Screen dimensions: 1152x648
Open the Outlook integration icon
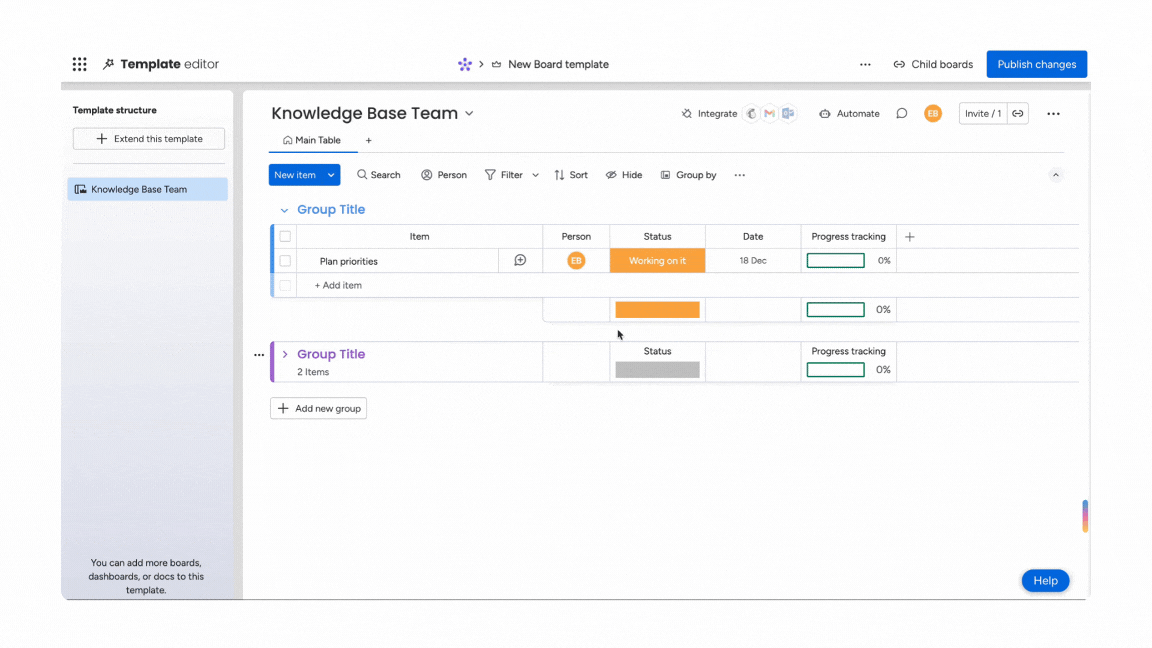coord(788,114)
